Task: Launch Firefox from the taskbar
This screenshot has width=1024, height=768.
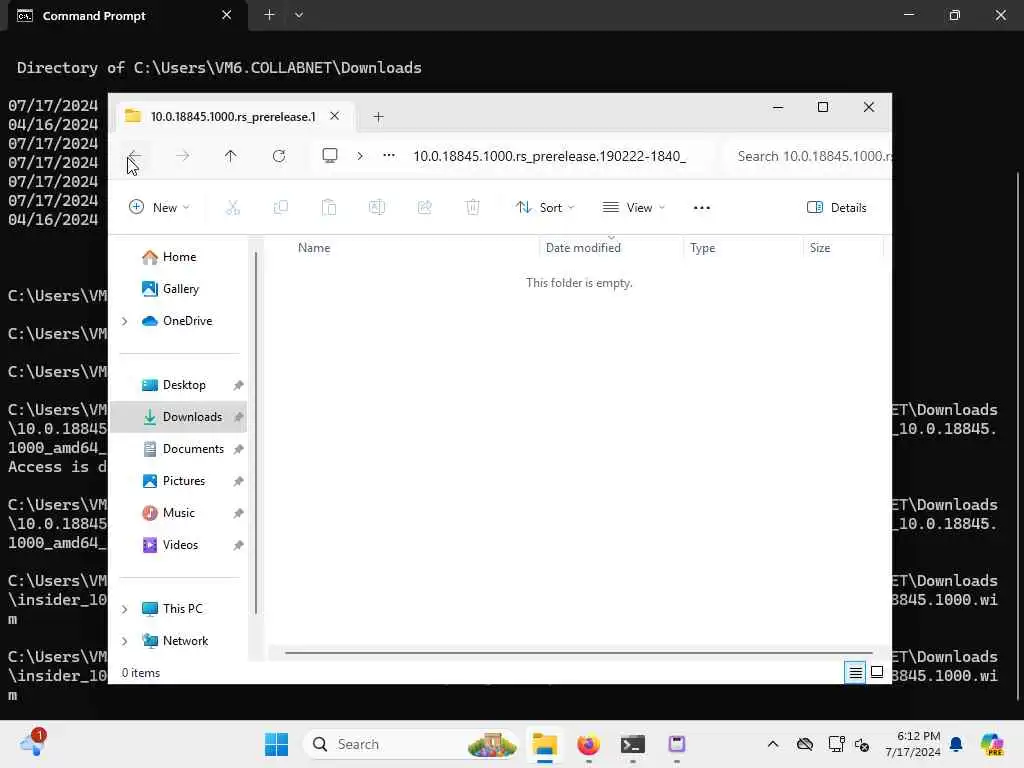Action: point(588,744)
